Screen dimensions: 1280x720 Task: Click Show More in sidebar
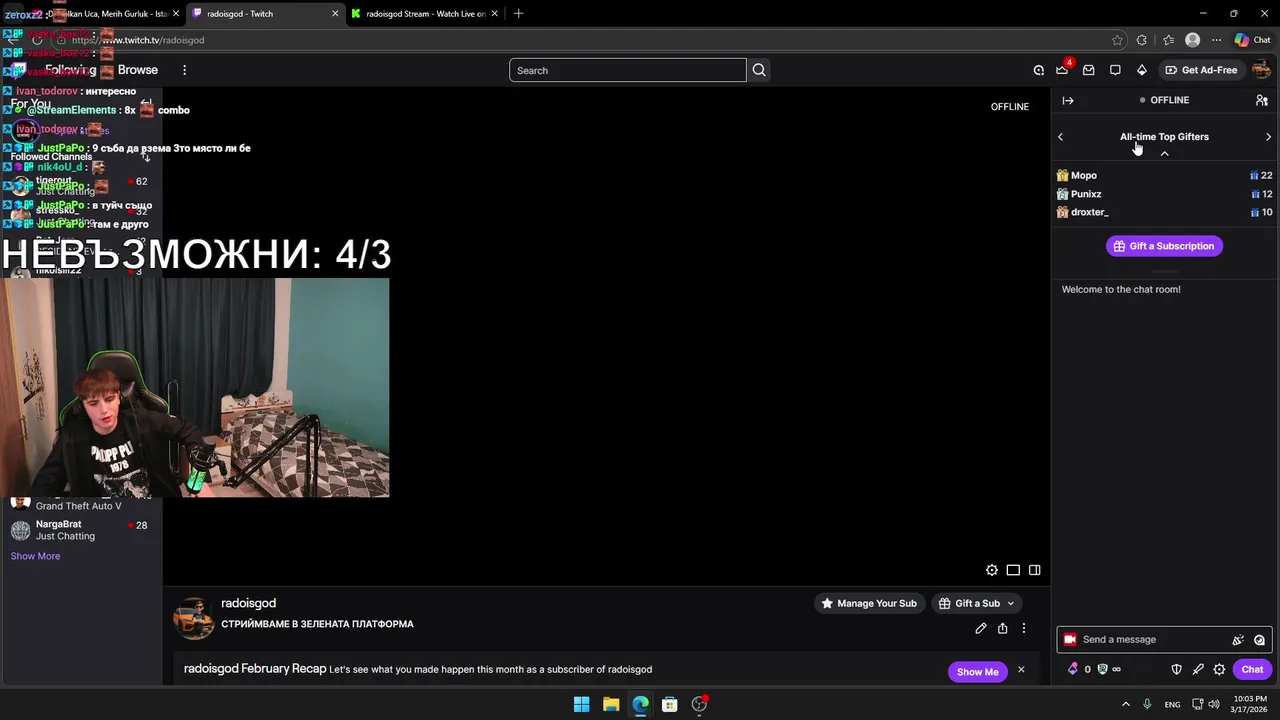click(x=35, y=556)
